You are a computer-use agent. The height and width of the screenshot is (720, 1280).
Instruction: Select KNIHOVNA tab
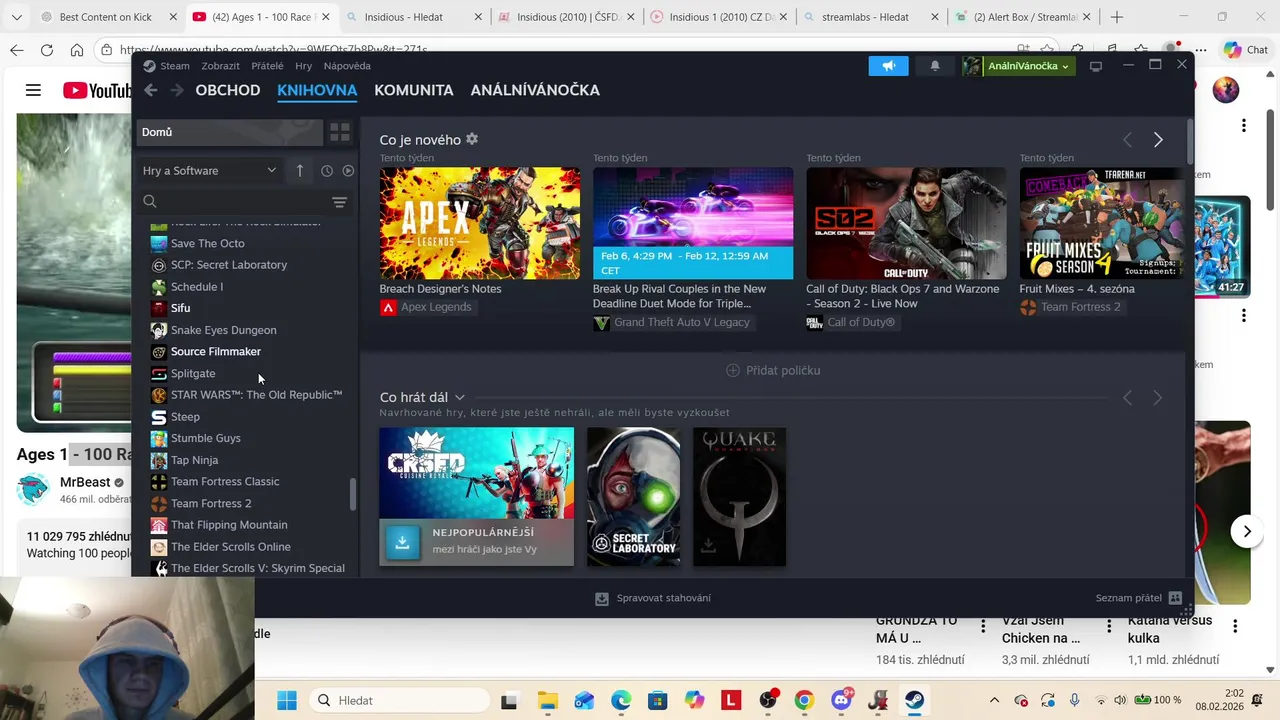tap(317, 90)
